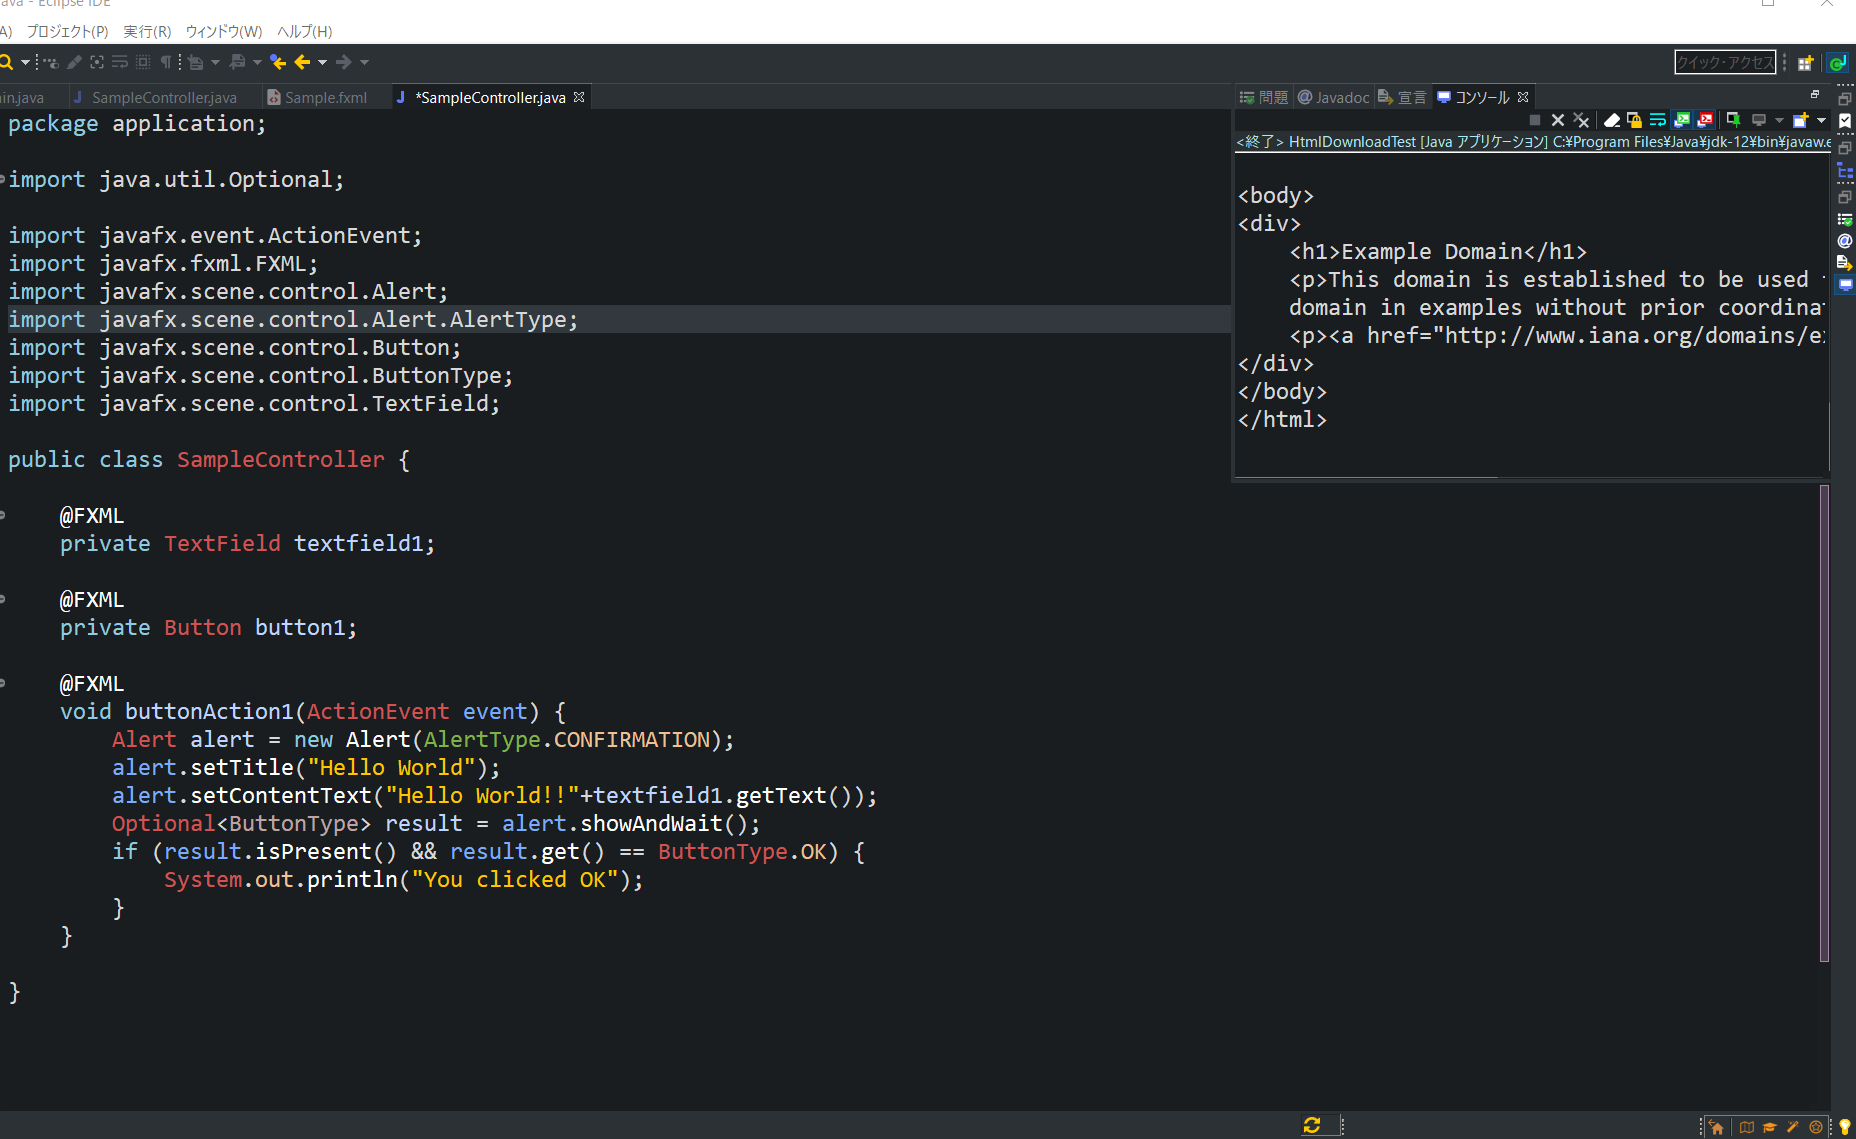Expand Display Selected Console dropdown
This screenshot has height=1139, width=1856.
click(1779, 120)
